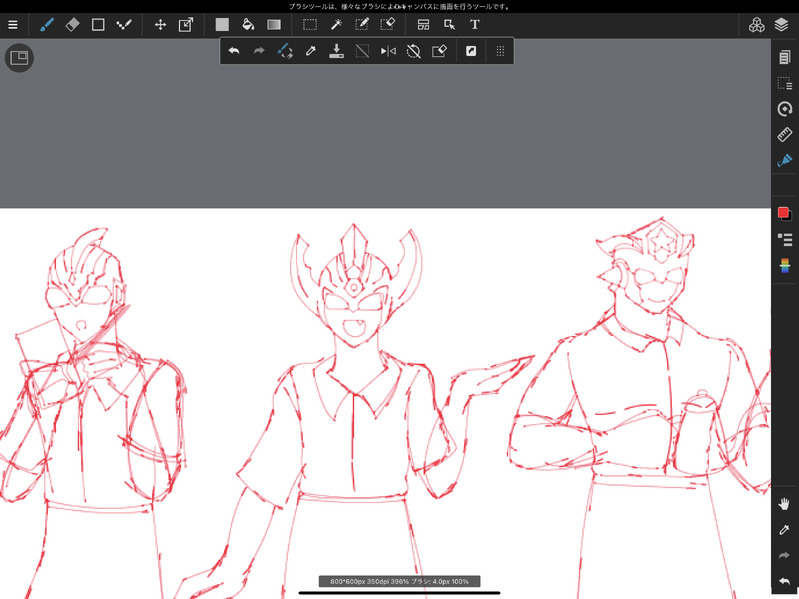799x599 pixels.
Task: Toggle full screen arrow icon
Action: pos(471,51)
